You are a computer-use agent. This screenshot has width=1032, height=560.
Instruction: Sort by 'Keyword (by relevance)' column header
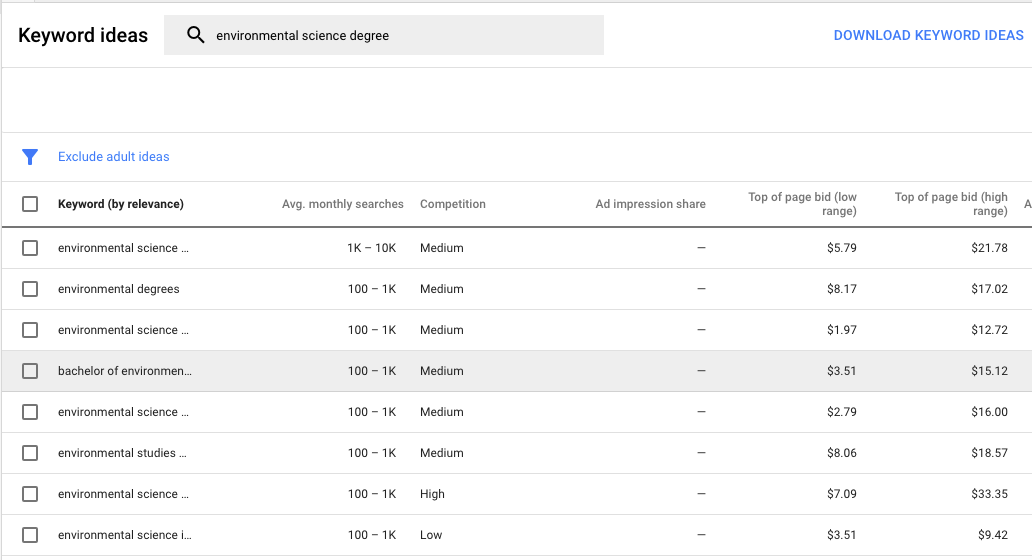pyautogui.click(x=121, y=204)
